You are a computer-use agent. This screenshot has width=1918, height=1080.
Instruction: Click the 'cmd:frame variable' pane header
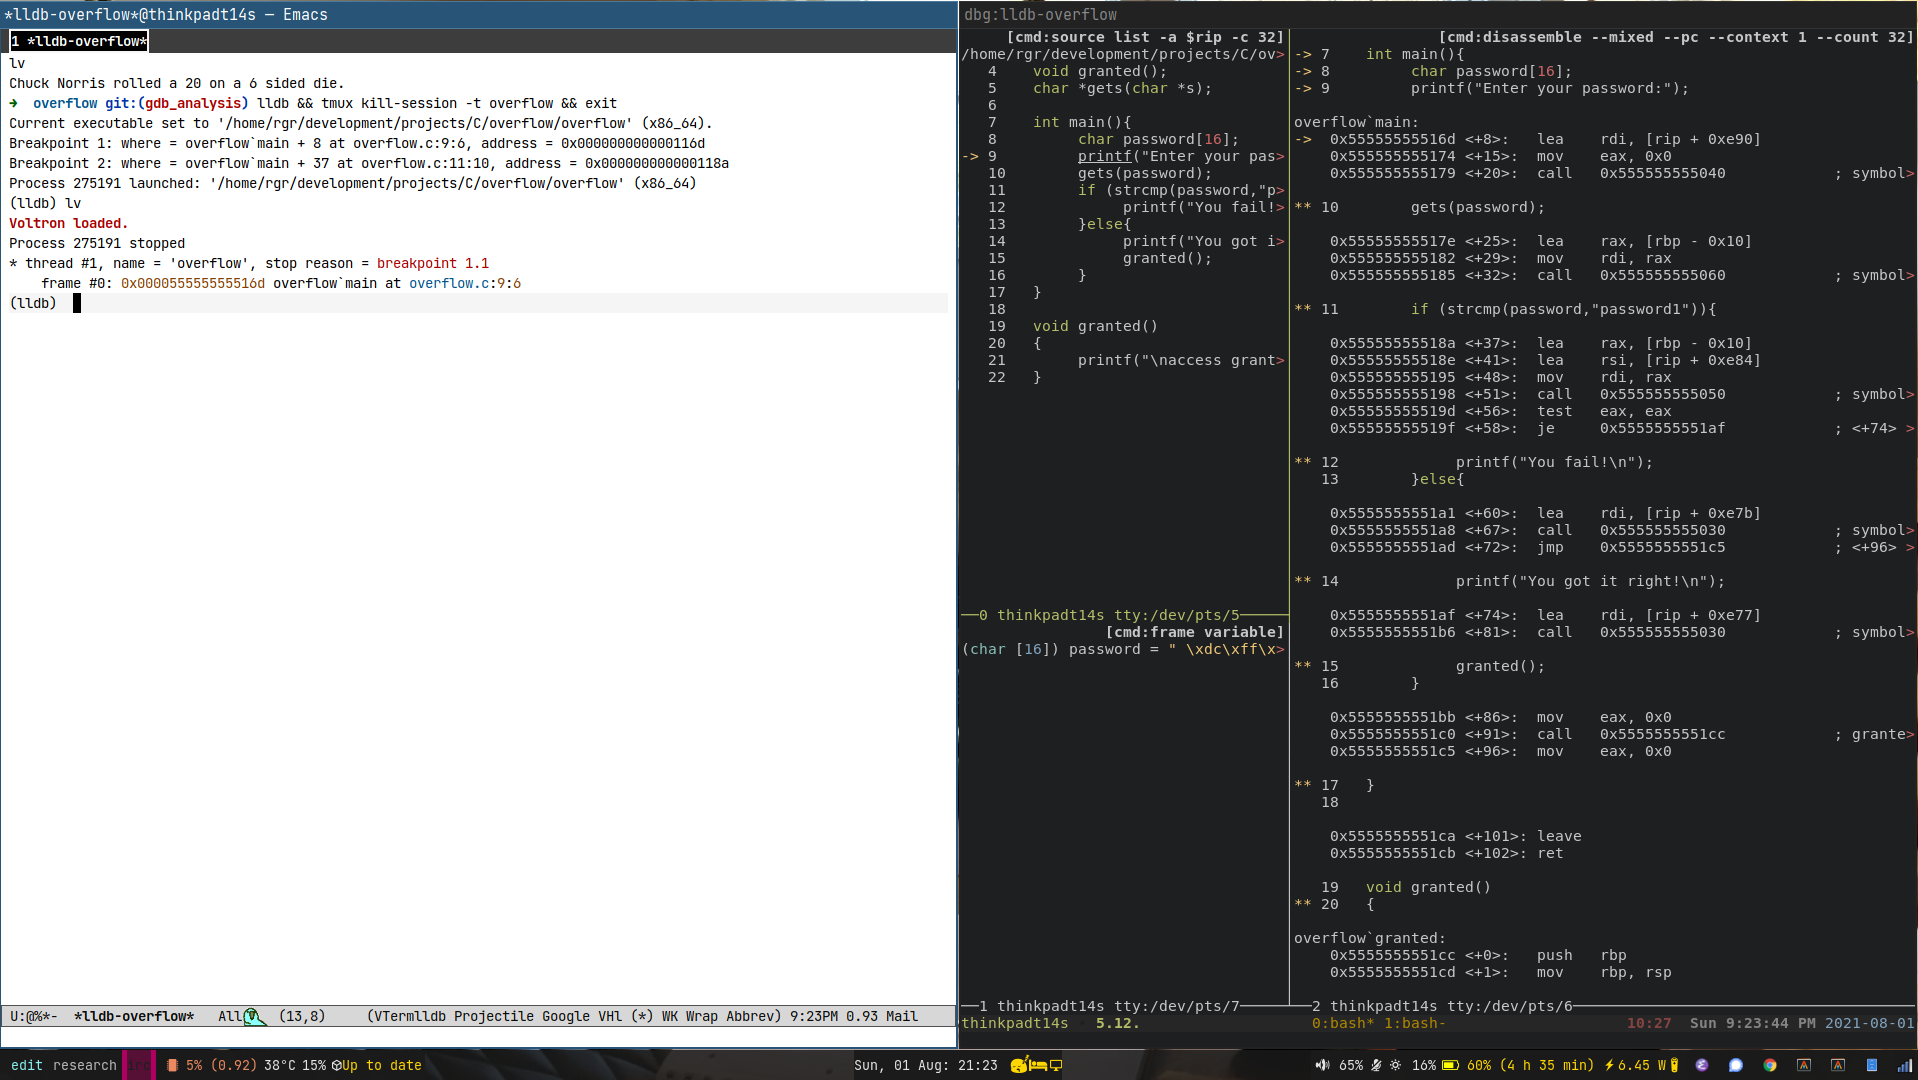[x=1194, y=632]
